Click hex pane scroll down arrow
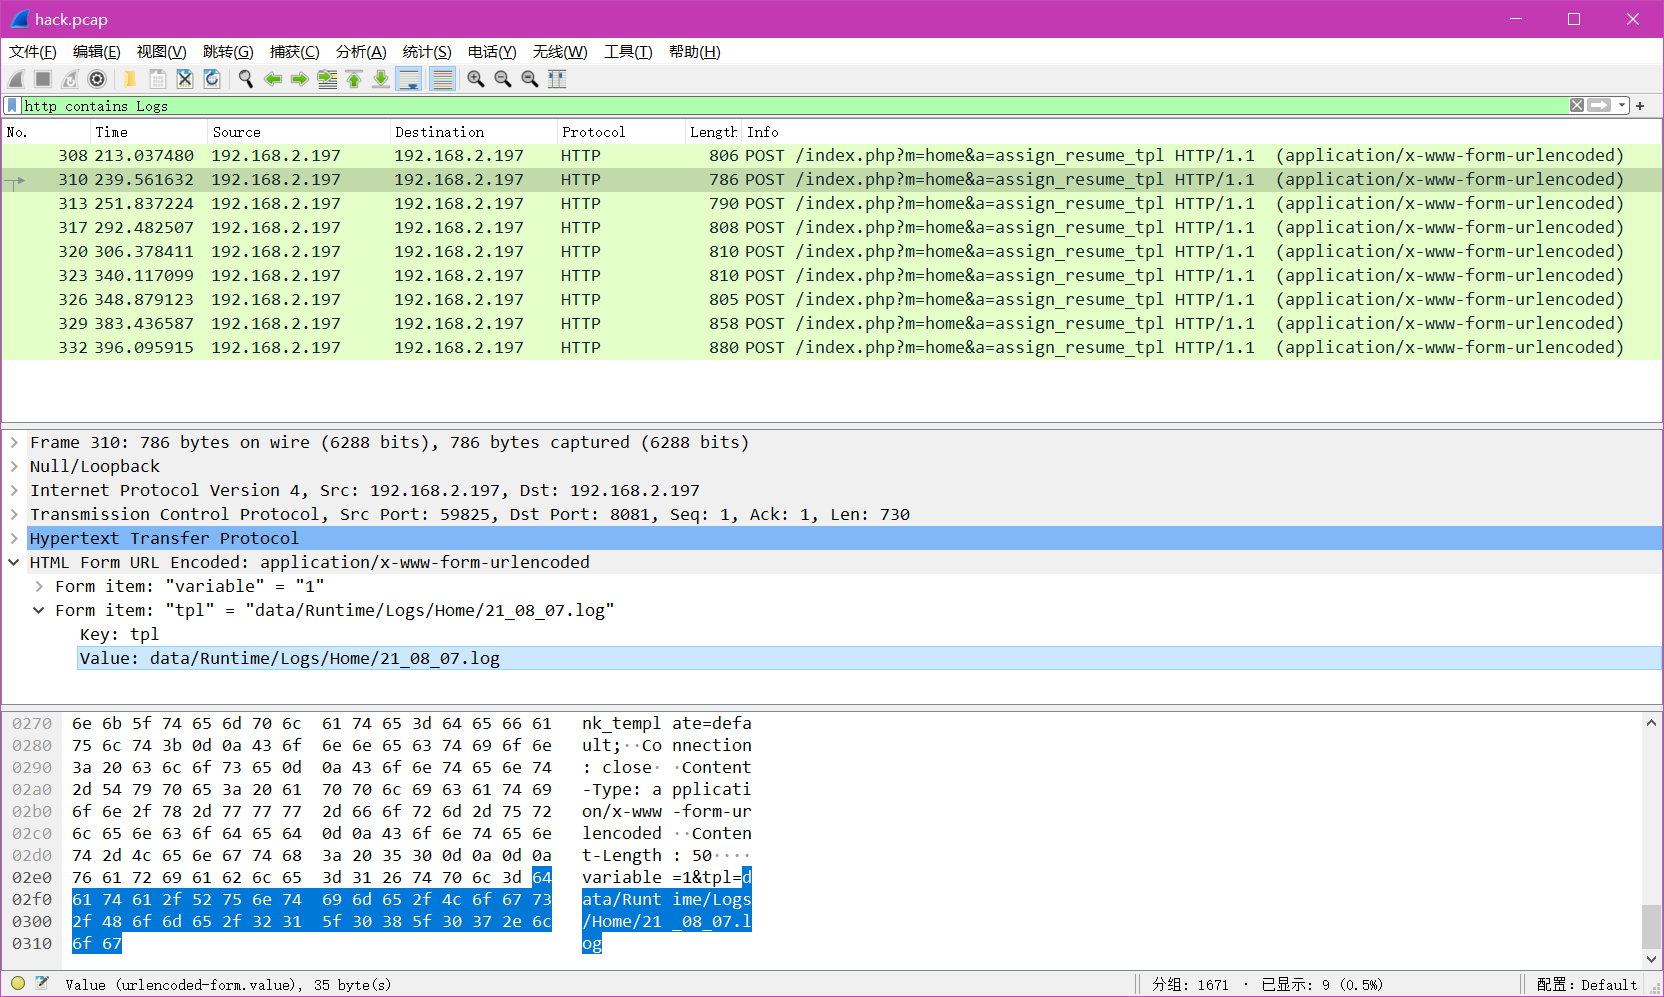 (x=1651, y=958)
